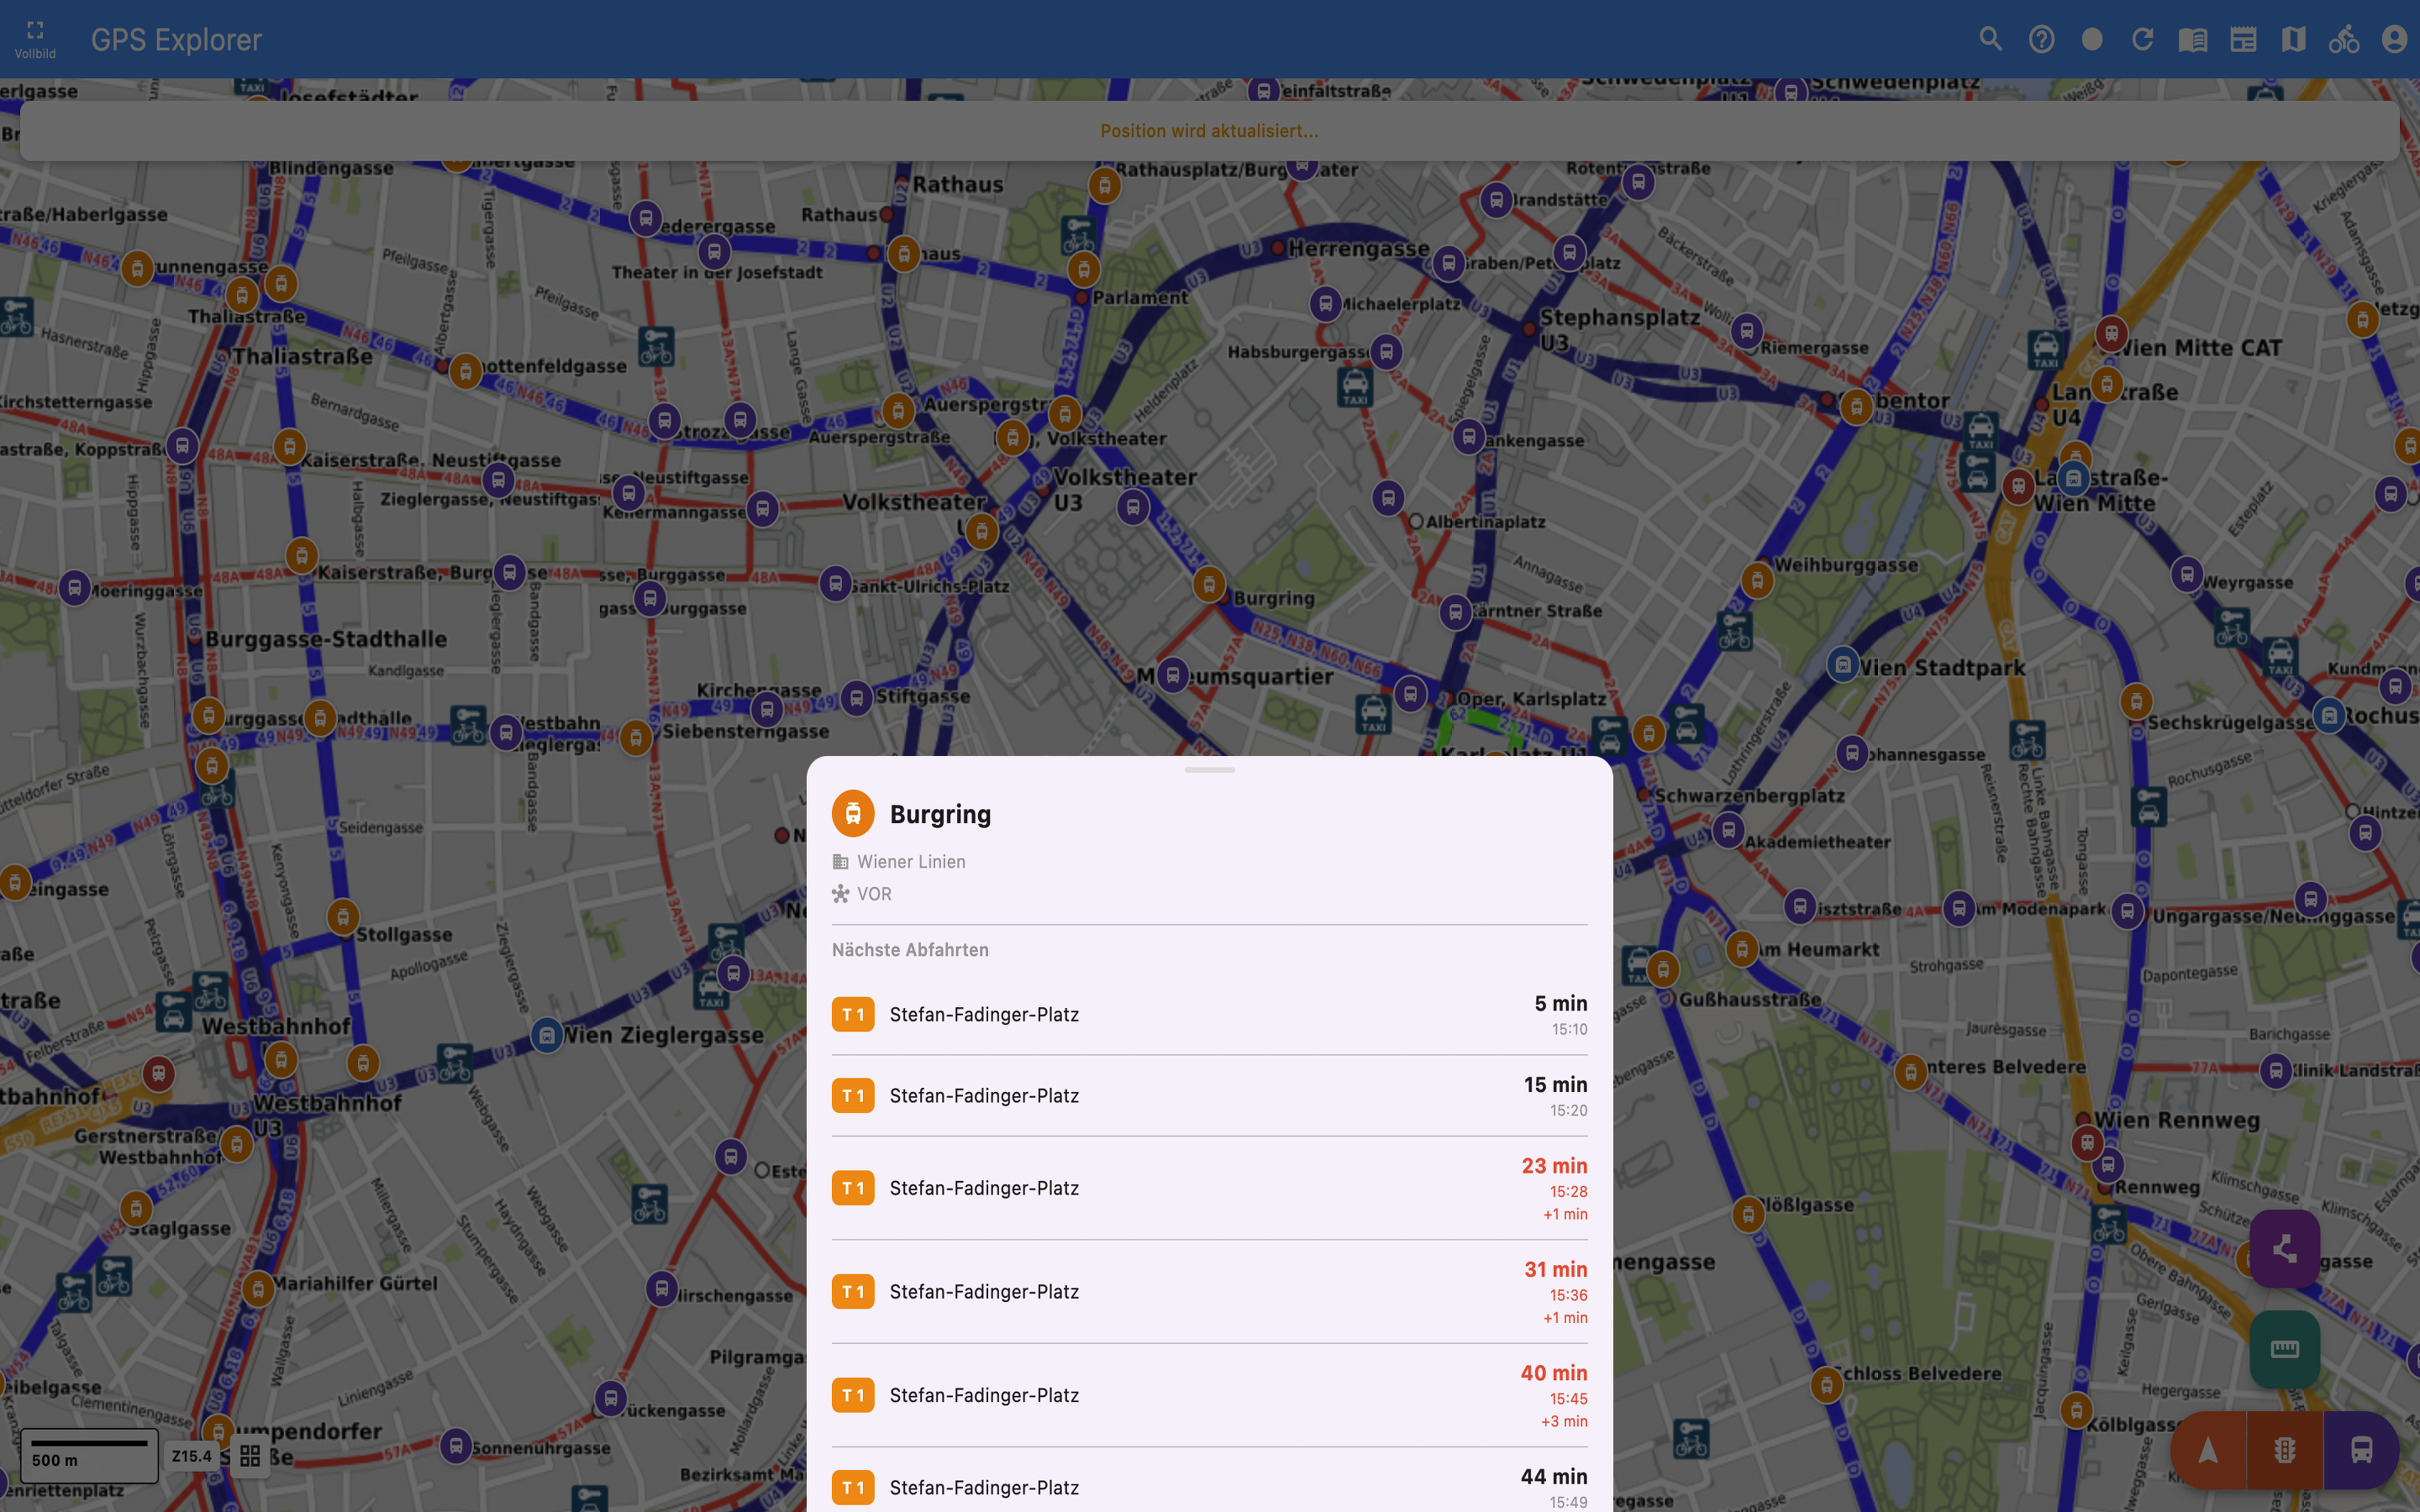Click the Wien Stadtpark station marker
The image size is (2420, 1512).
[1842, 664]
